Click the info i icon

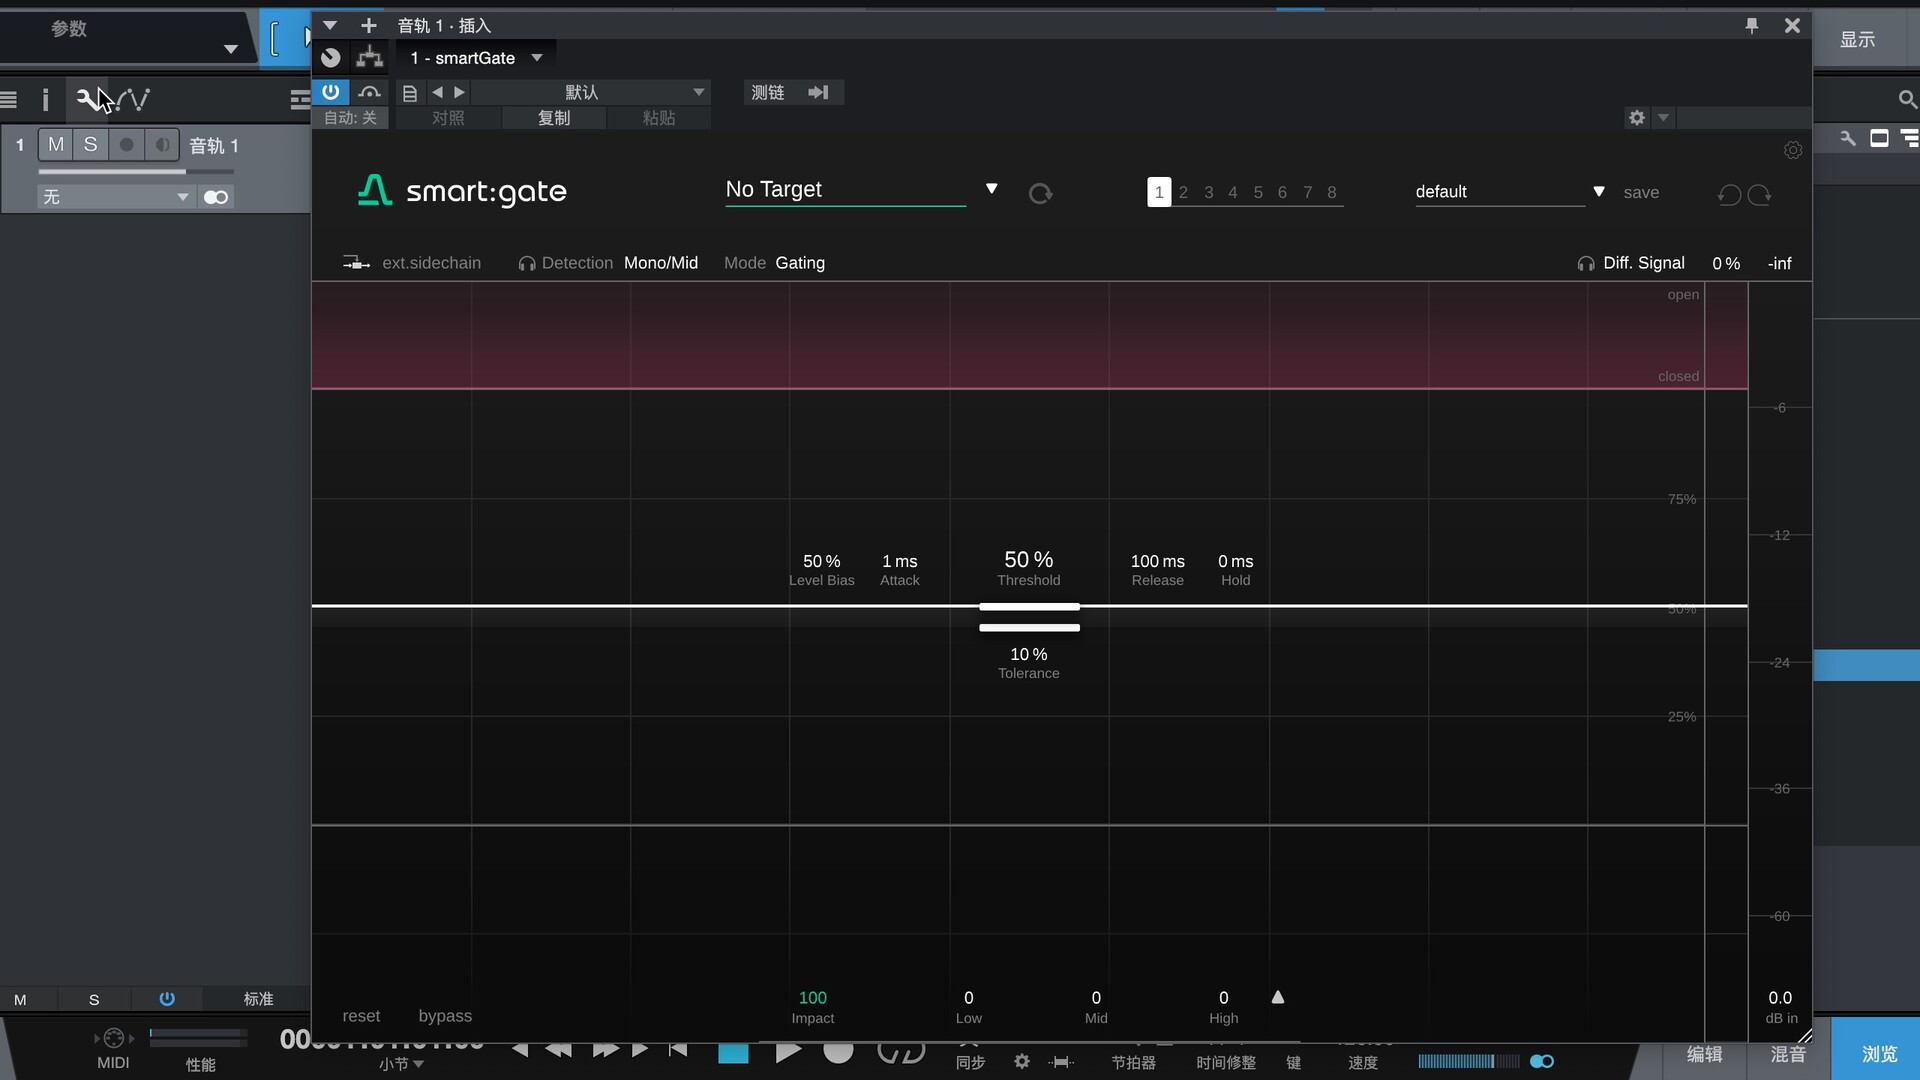tap(45, 99)
